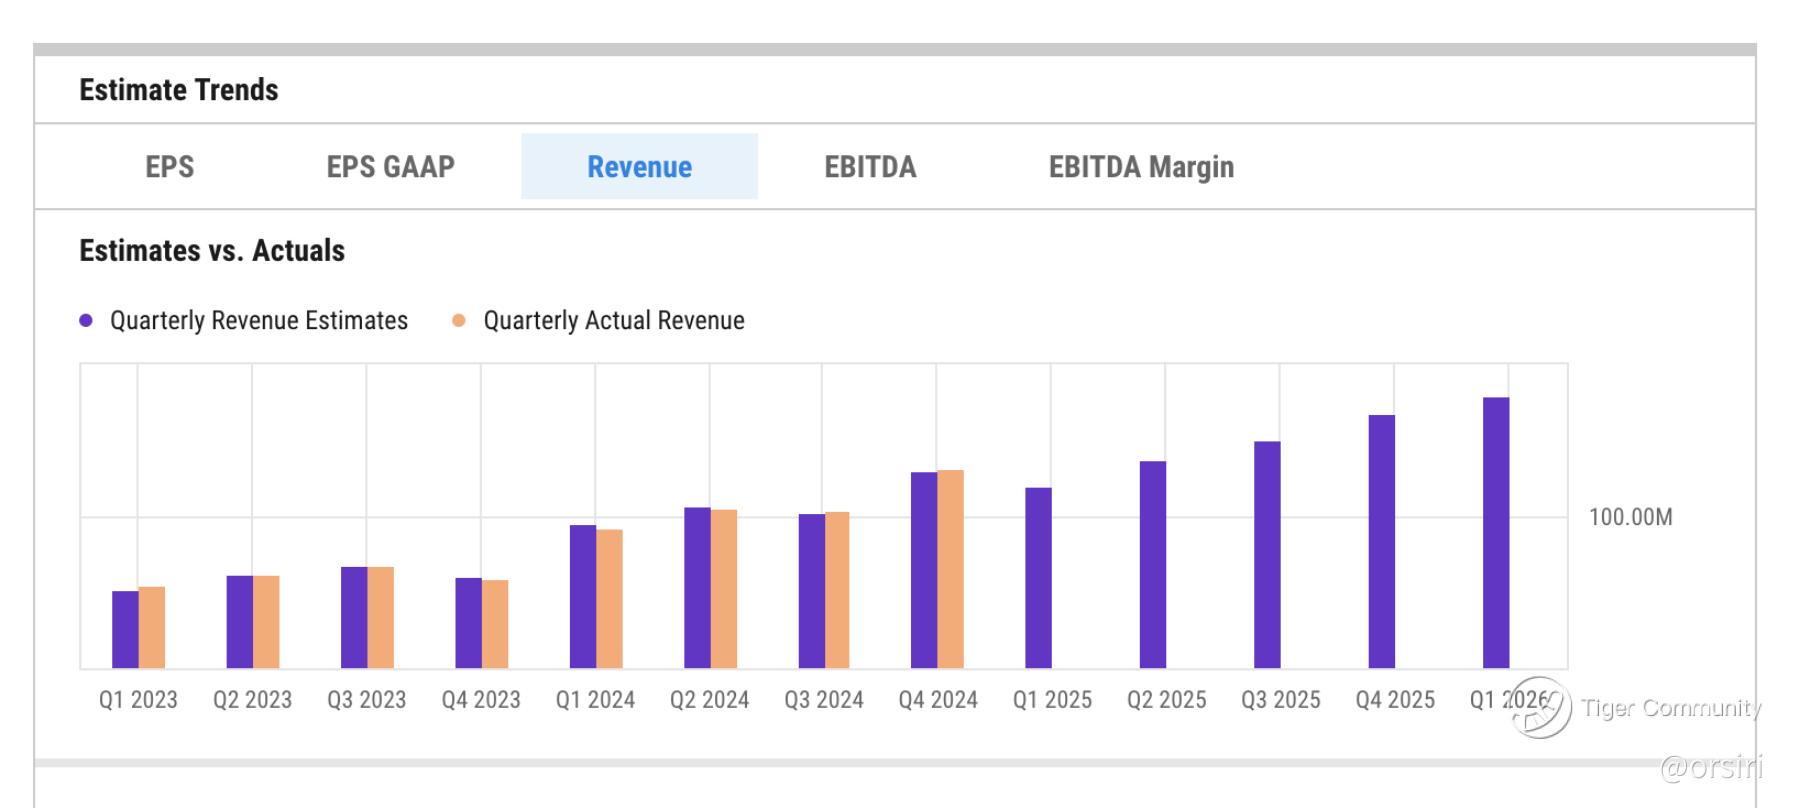The height and width of the screenshot is (808, 1800).
Task: Click the Q4 2024 actual revenue bar
Action: pyautogui.click(x=950, y=569)
